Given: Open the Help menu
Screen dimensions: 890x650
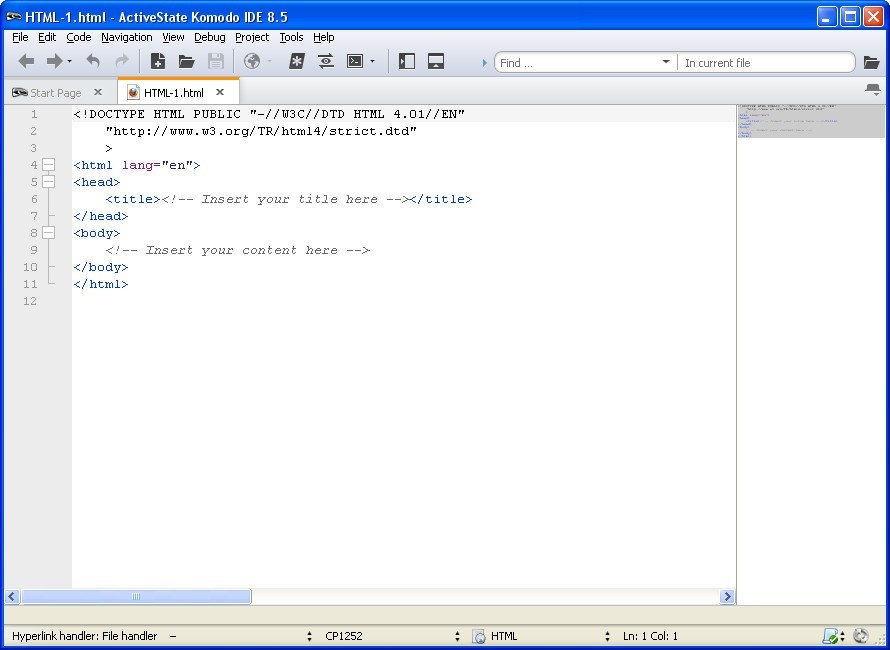Looking at the screenshot, I should (x=324, y=37).
